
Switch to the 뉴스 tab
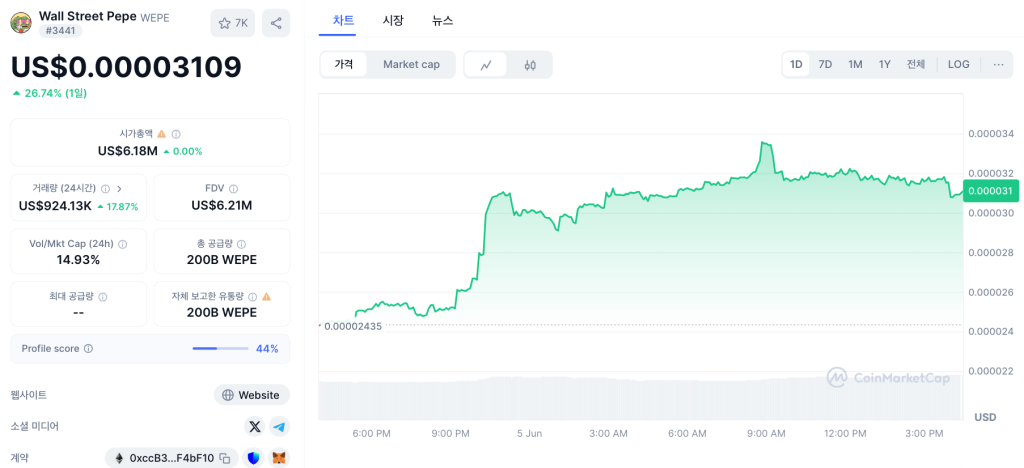(x=442, y=20)
